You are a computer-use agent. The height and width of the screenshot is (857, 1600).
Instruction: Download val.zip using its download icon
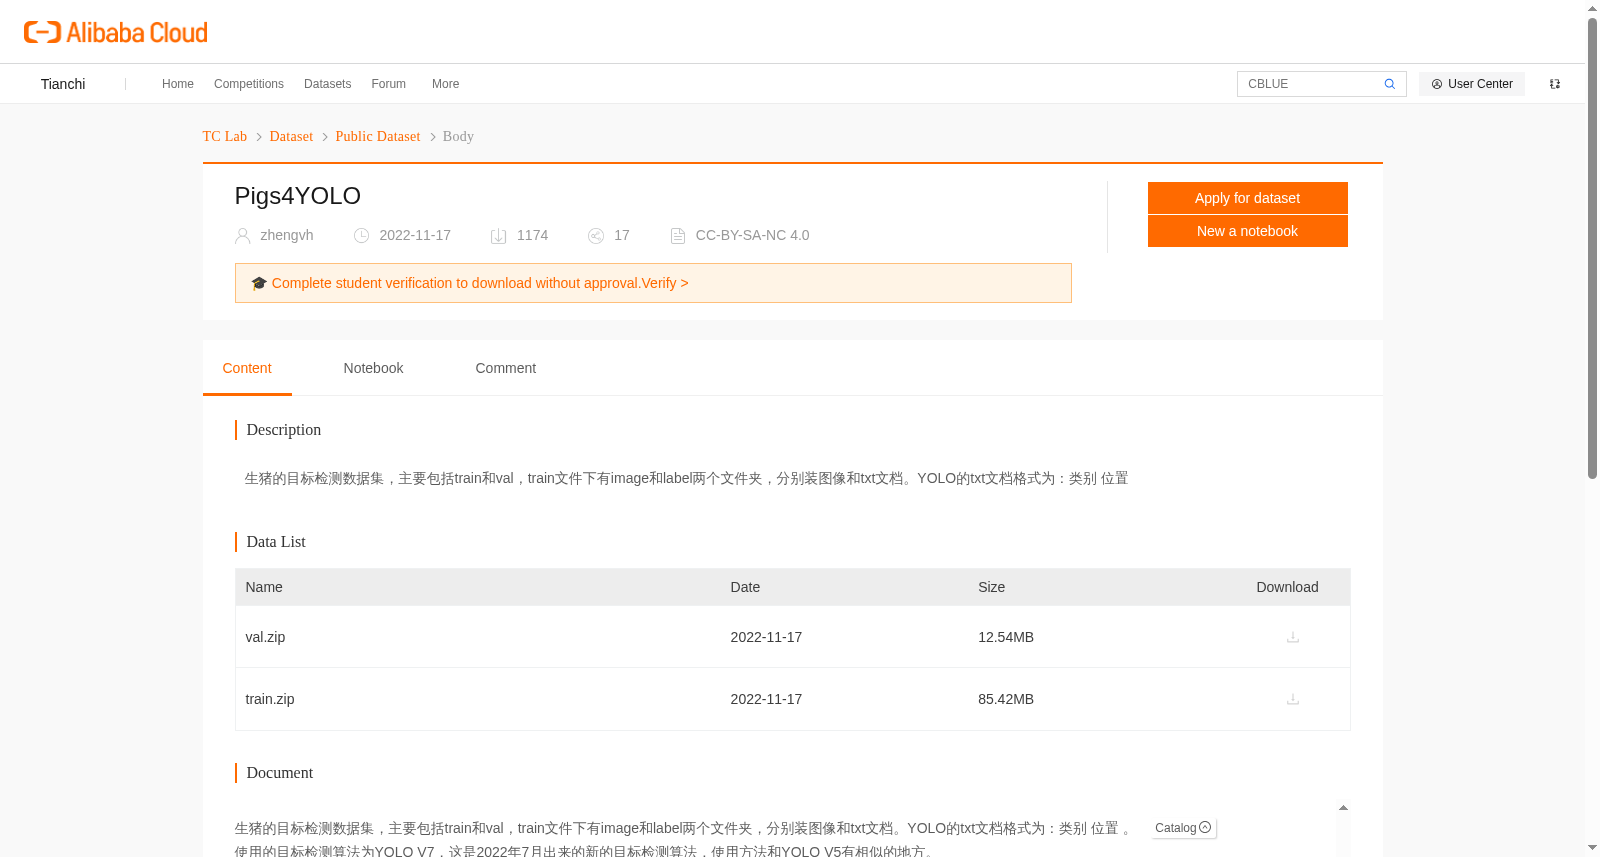[x=1293, y=637]
